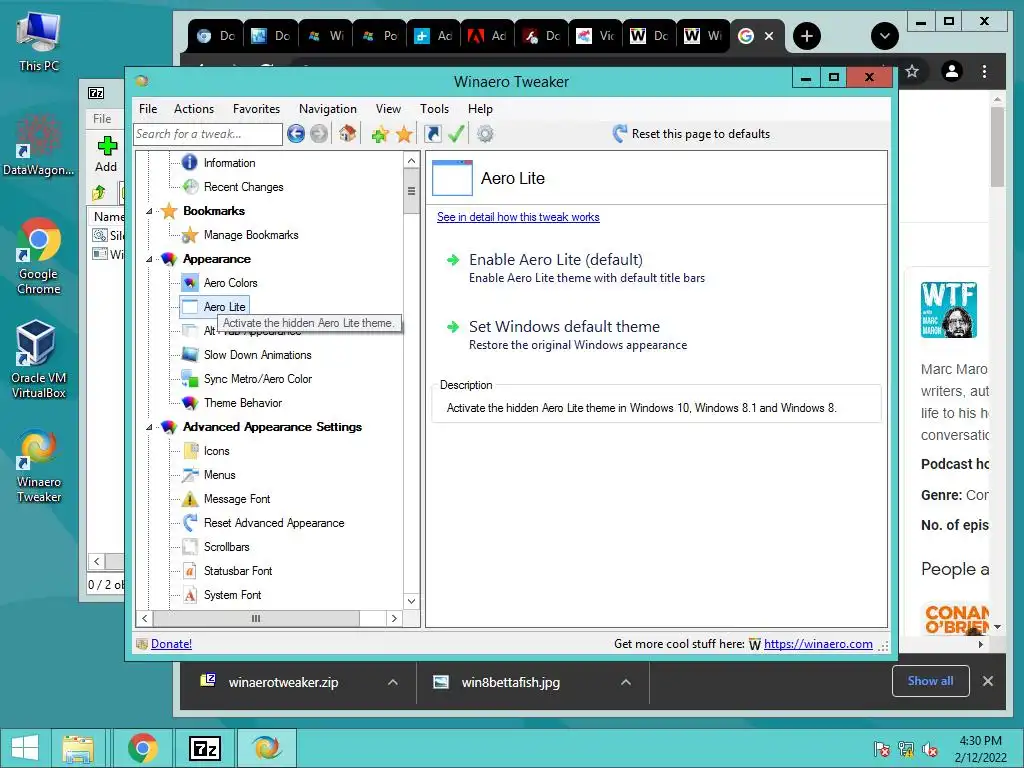Open the Favorites menu
The height and width of the screenshot is (768, 1024).
[256, 109]
